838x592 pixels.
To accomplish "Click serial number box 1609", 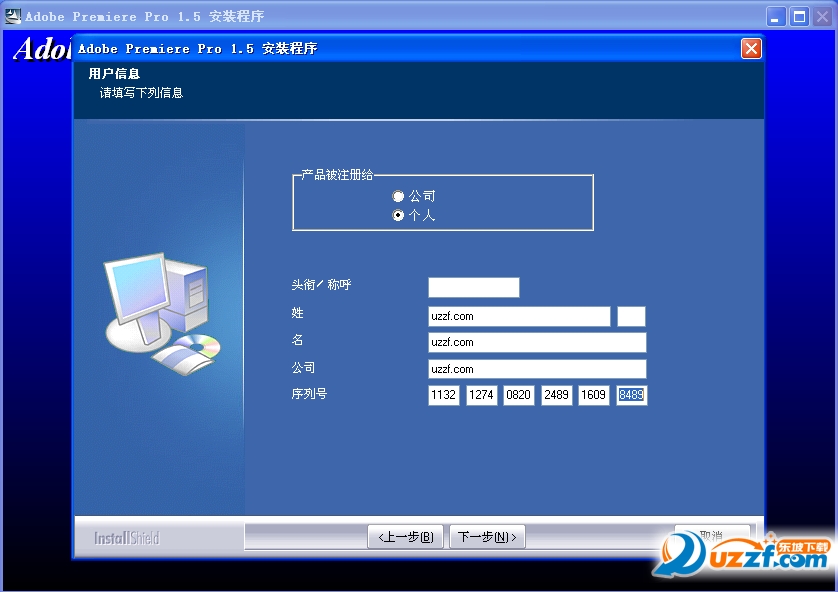I will [594, 395].
